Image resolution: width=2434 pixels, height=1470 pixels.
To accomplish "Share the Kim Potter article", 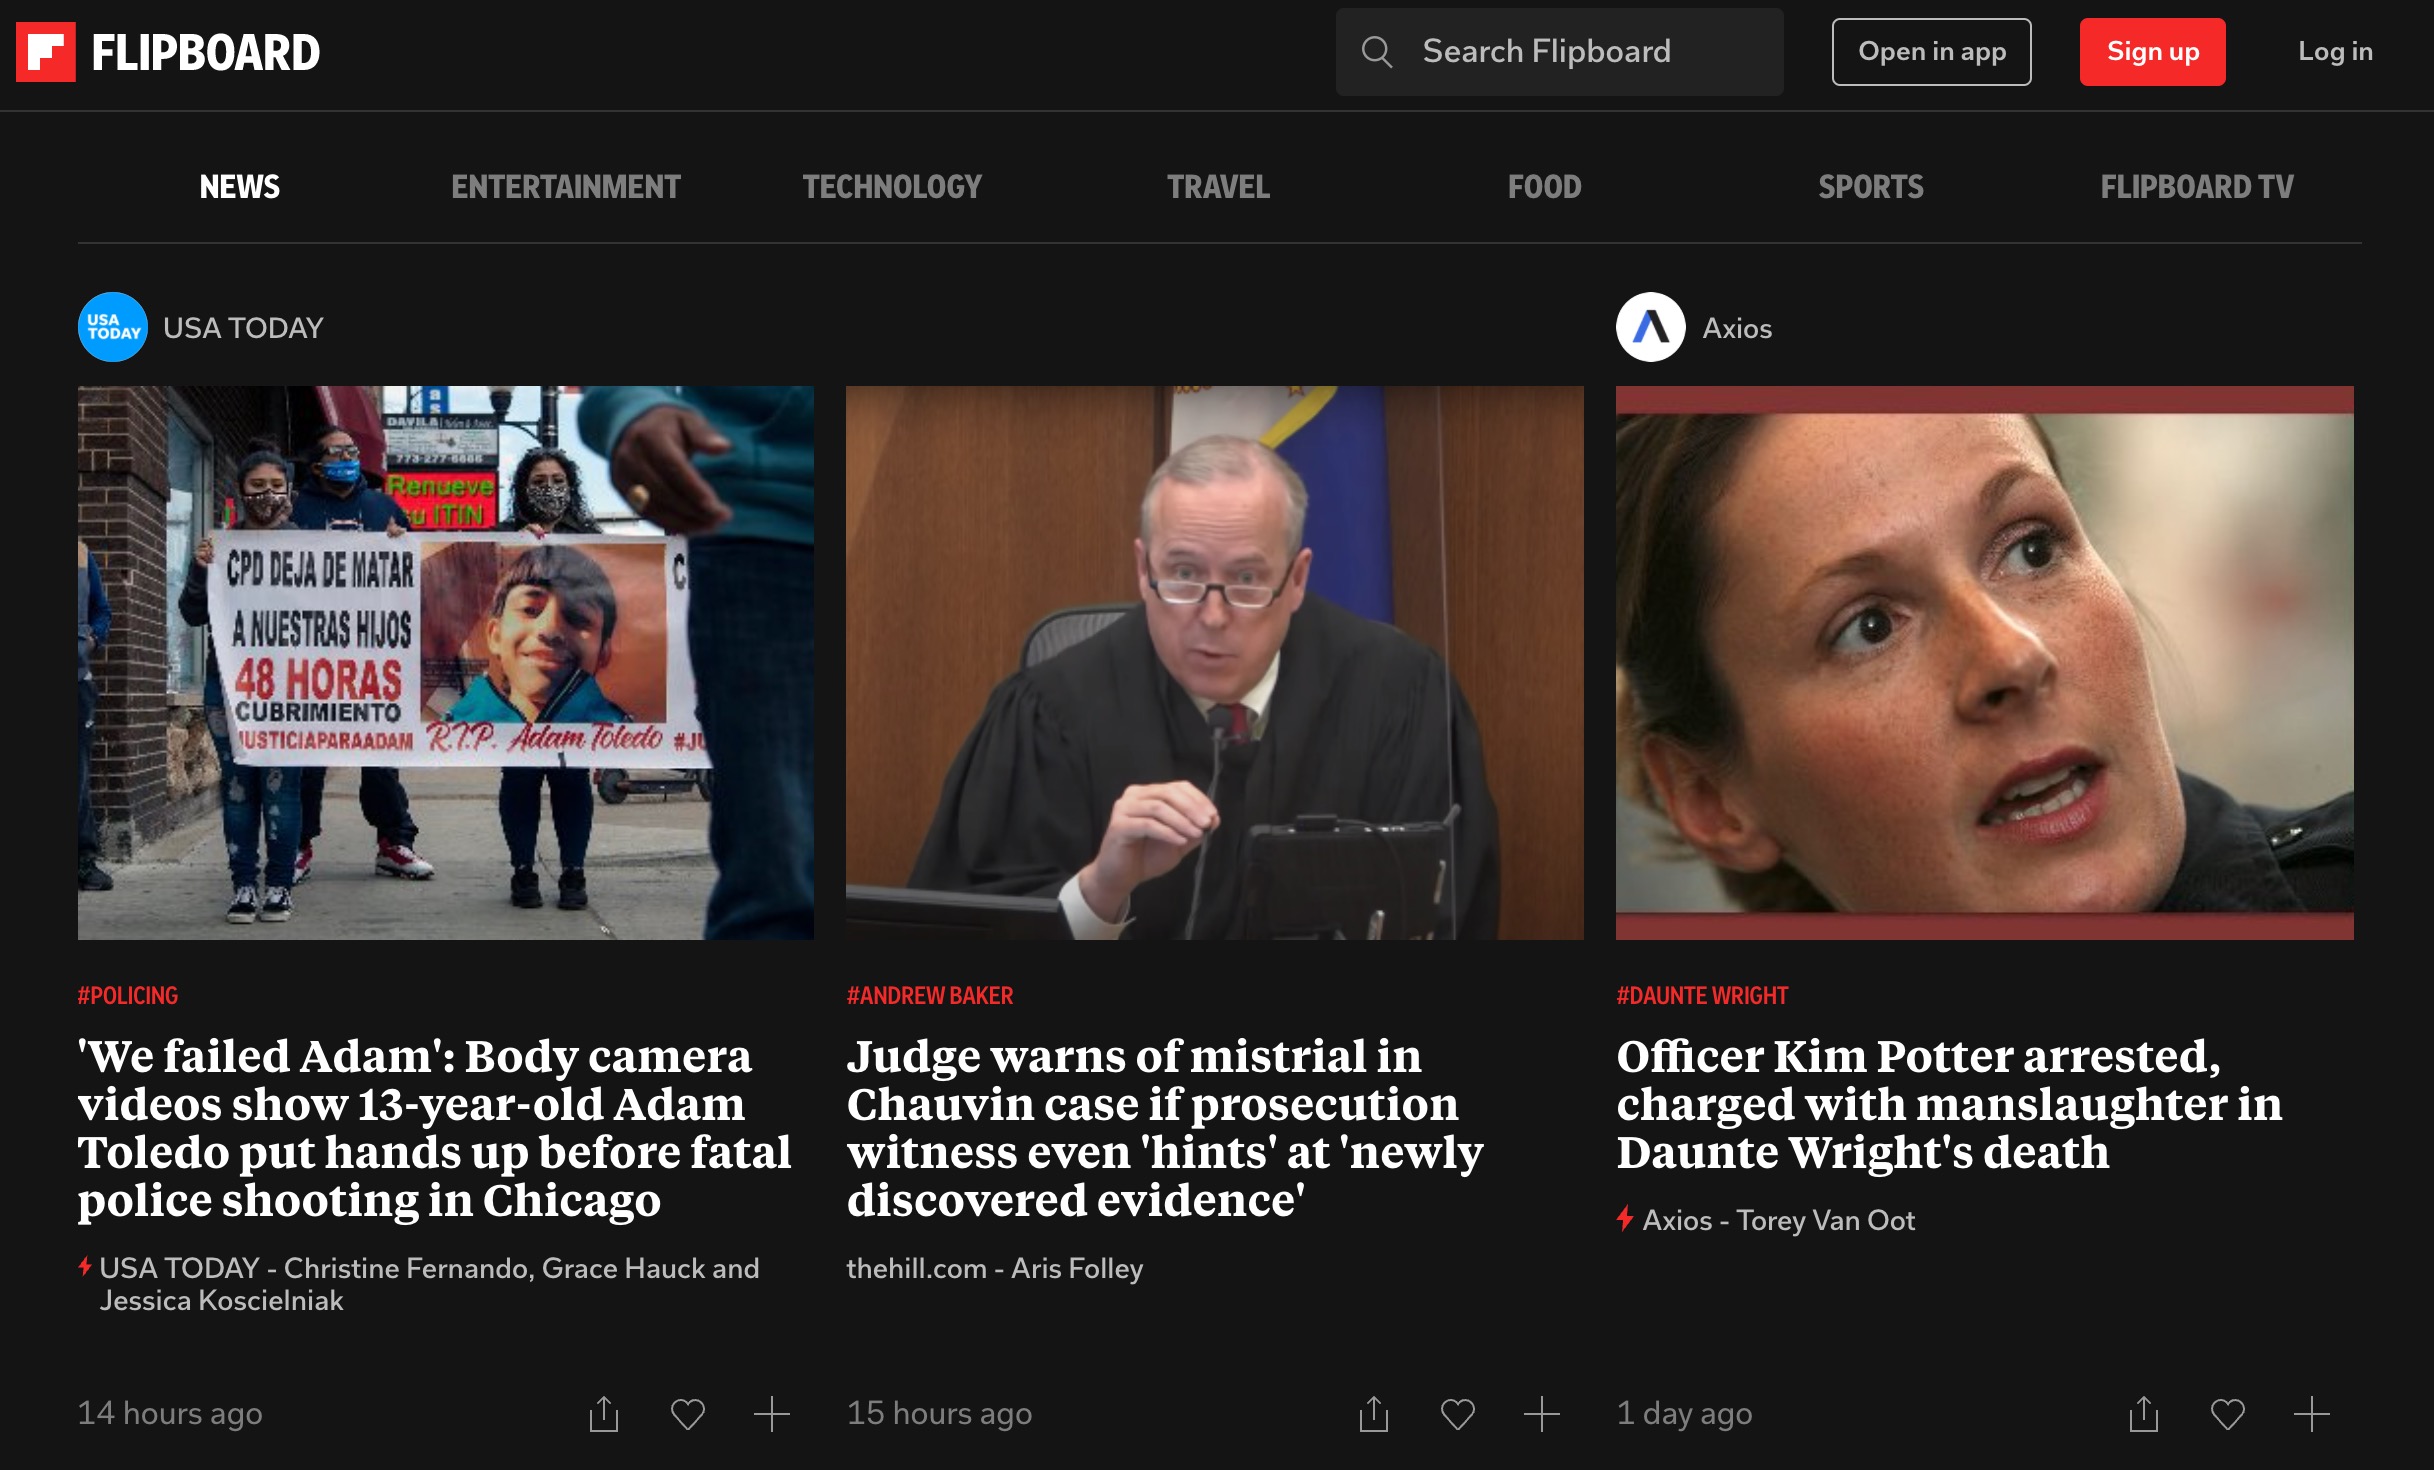I will click(x=2143, y=1414).
